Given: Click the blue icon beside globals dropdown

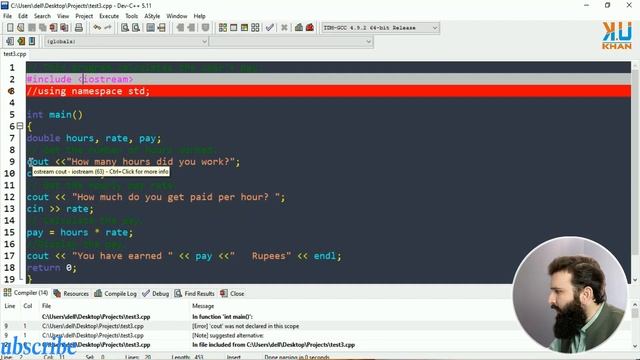Looking at the screenshot, I should [x=32, y=41].
